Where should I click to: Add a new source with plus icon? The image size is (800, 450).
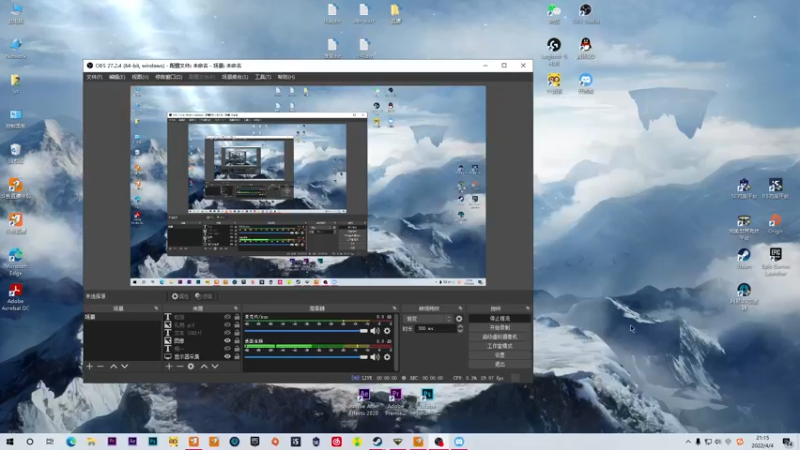point(169,366)
